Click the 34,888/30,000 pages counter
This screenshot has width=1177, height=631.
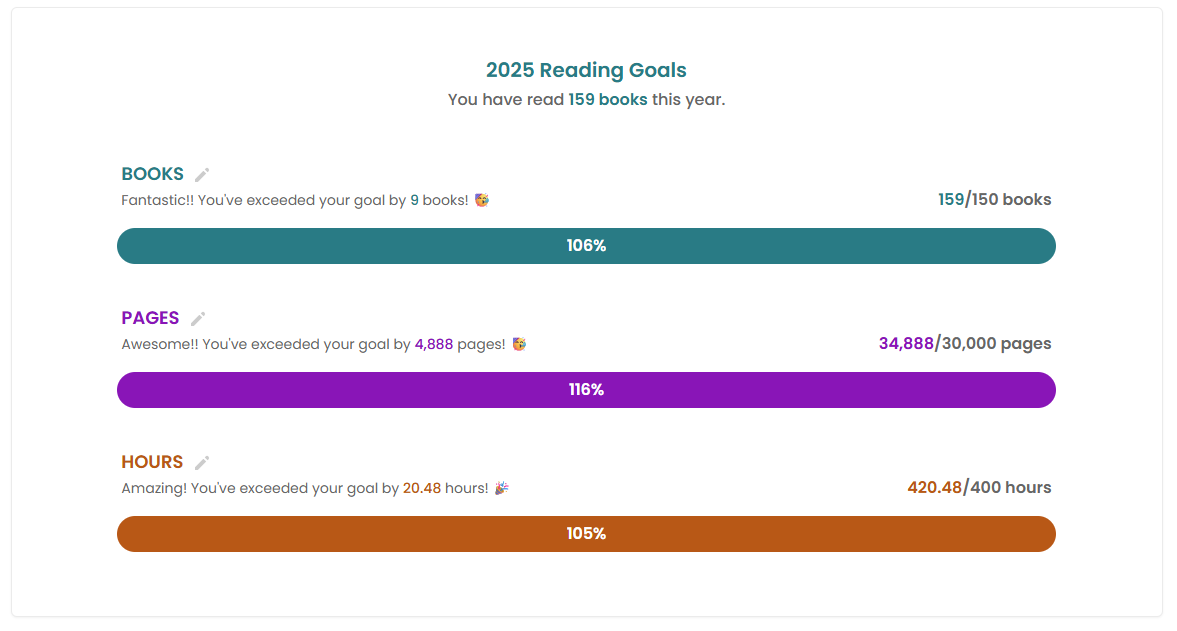[x=965, y=344]
